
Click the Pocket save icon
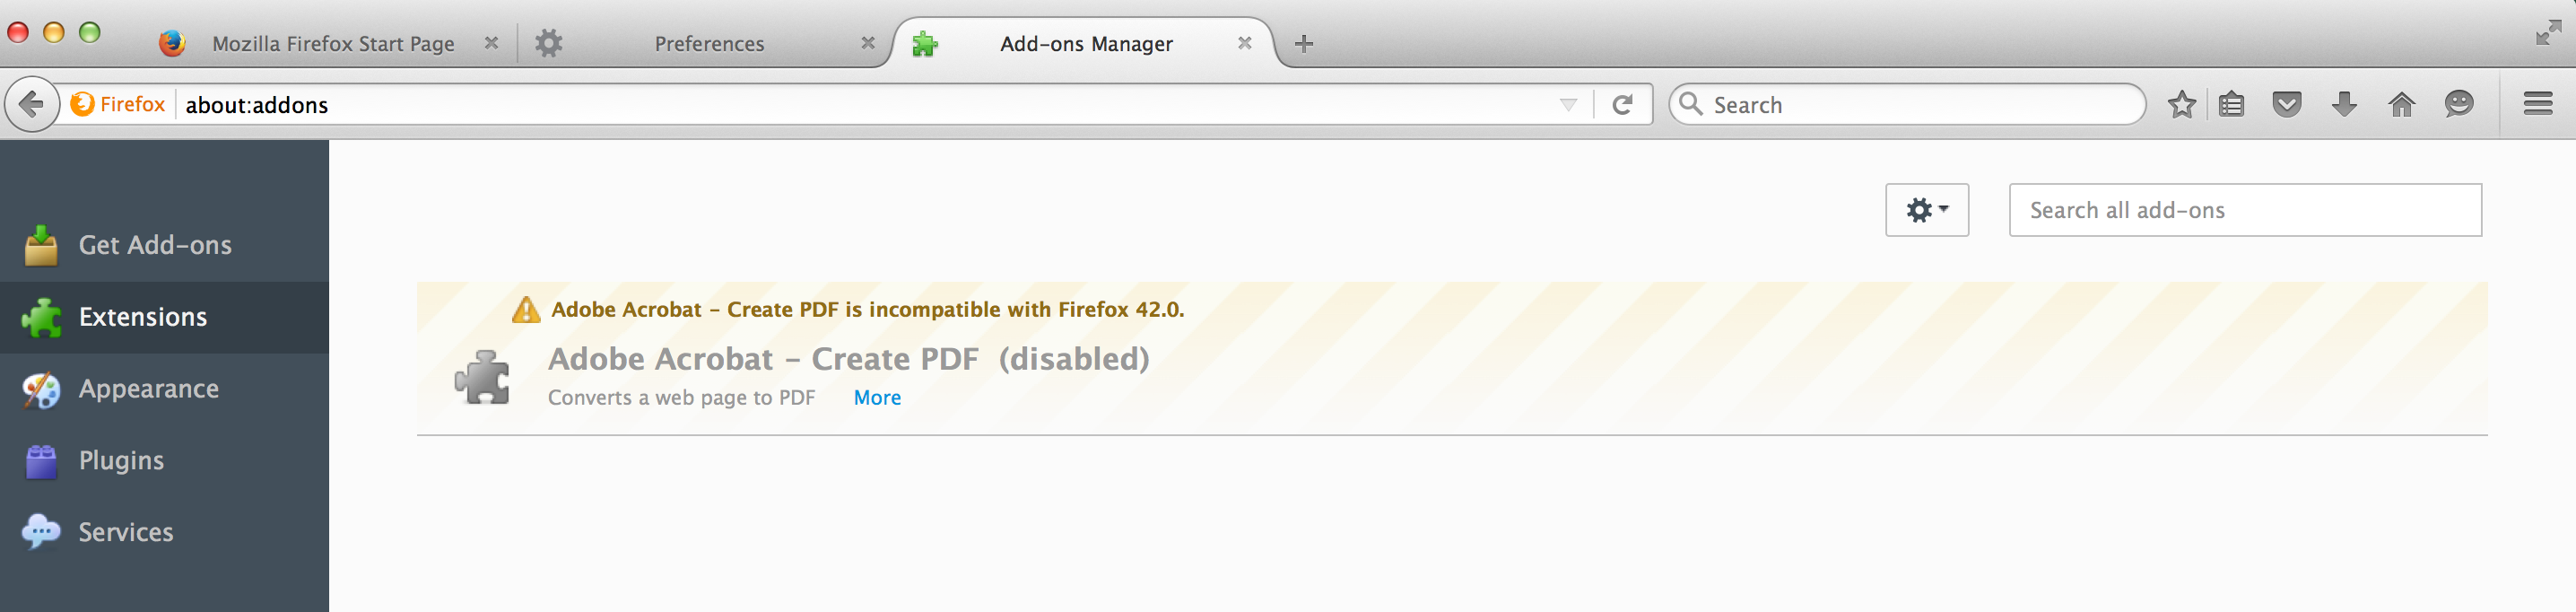pyautogui.click(x=2287, y=104)
